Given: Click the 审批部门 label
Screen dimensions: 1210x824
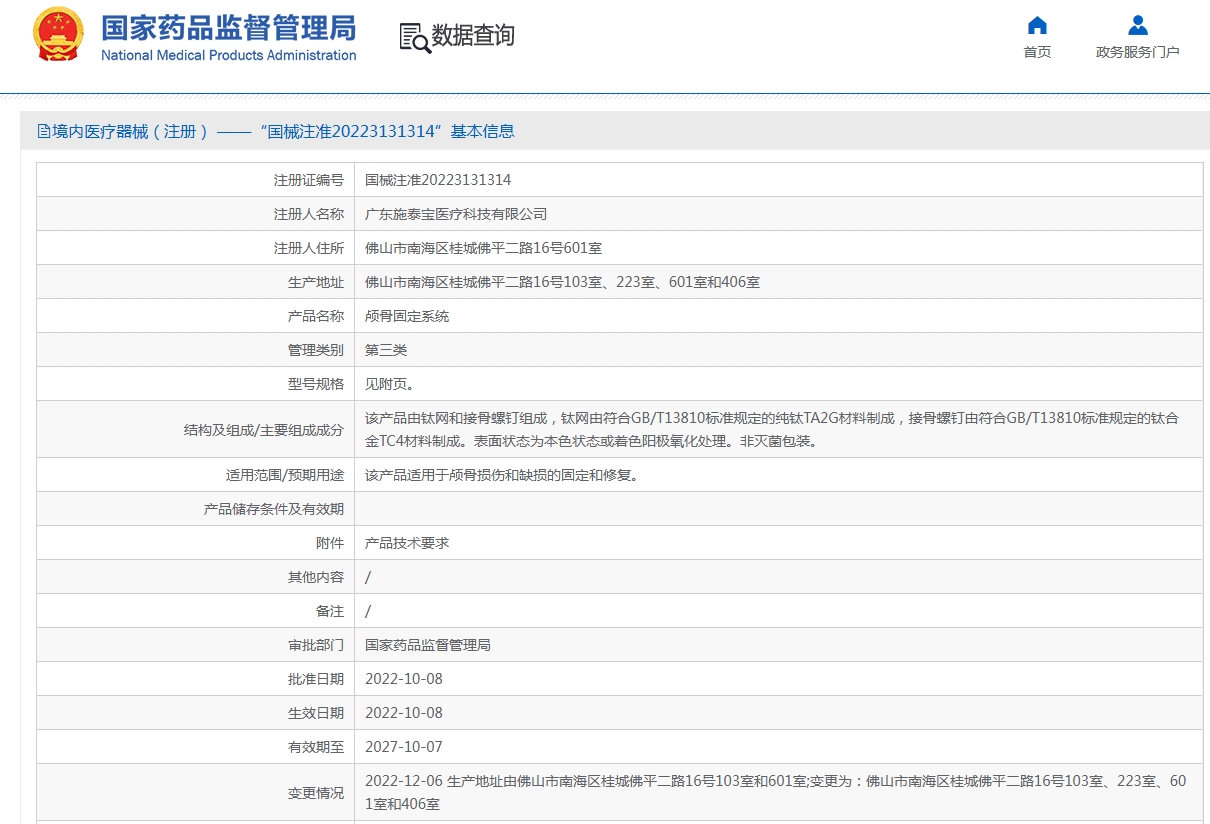Looking at the screenshot, I should 316,645.
